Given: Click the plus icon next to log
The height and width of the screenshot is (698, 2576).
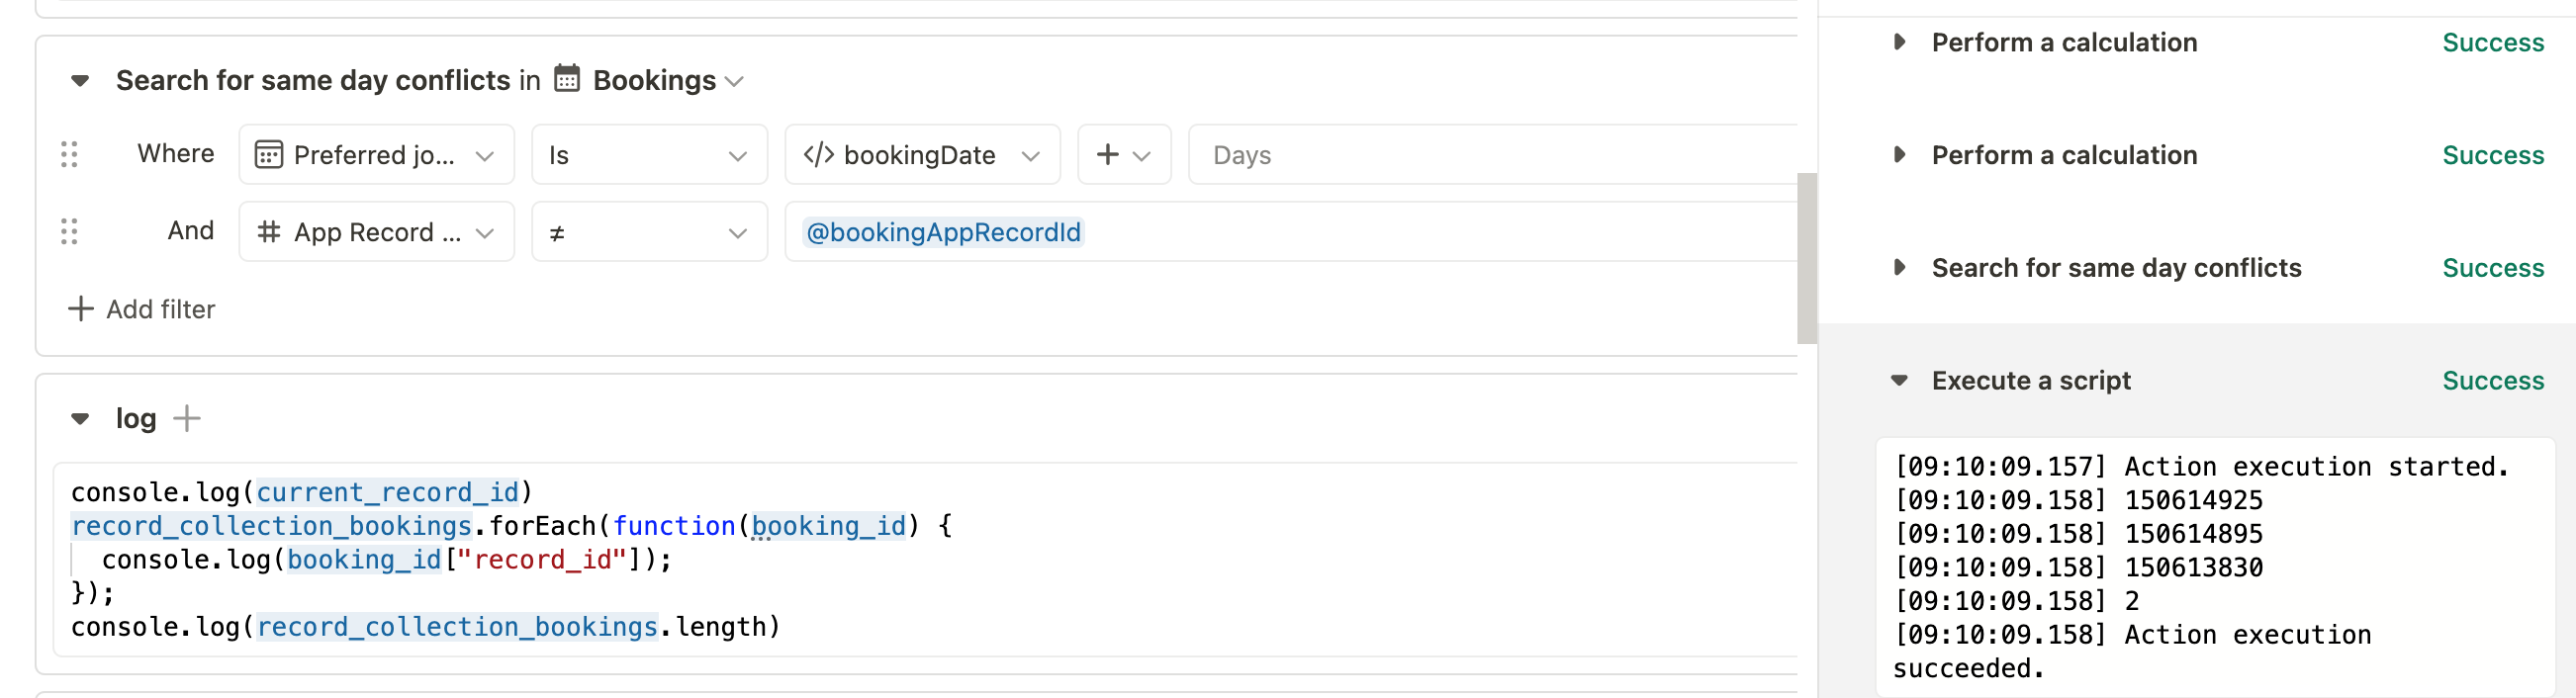Looking at the screenshot, I should click(x=187, y=418).
